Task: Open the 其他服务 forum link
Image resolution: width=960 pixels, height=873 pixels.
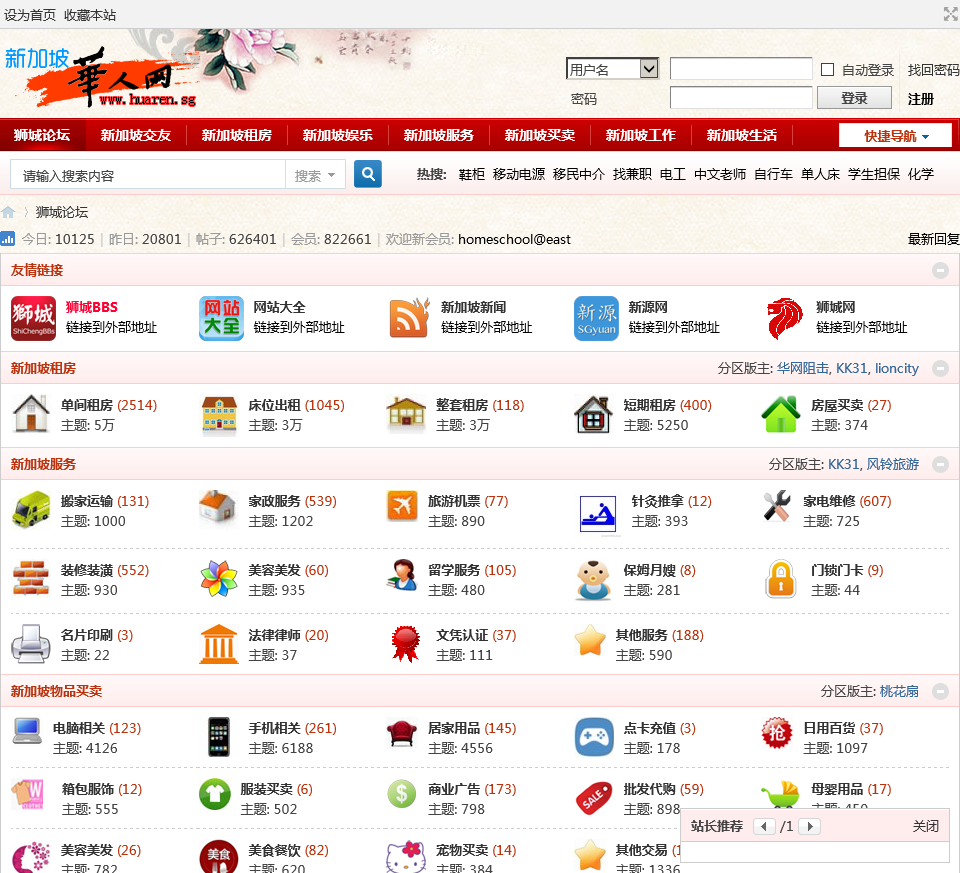Action: pyautogui.click(x=641, y=635)
